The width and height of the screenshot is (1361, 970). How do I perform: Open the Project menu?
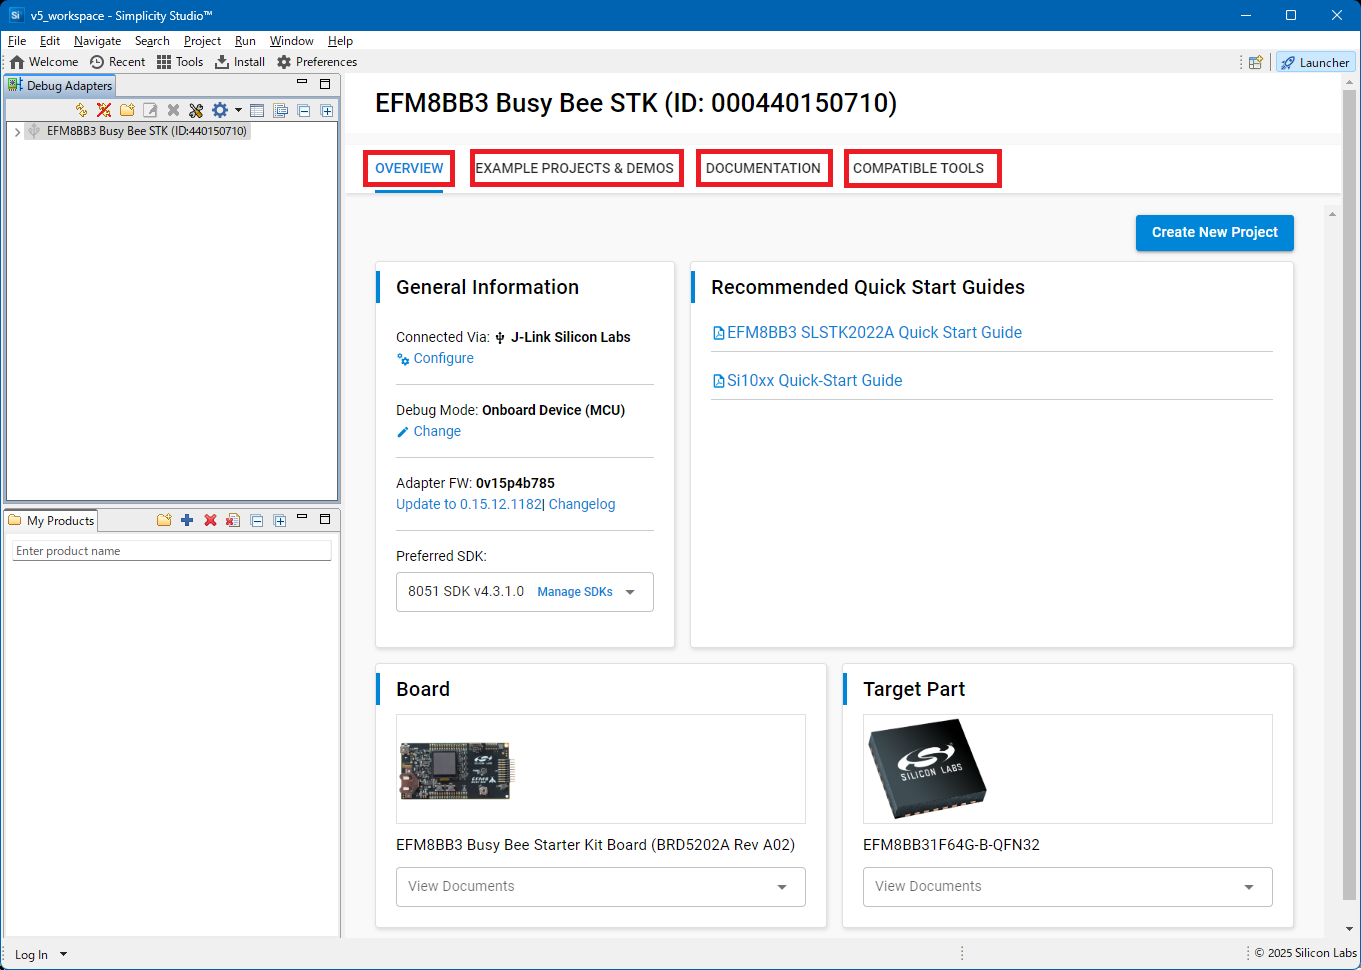[x=202, y=41]
